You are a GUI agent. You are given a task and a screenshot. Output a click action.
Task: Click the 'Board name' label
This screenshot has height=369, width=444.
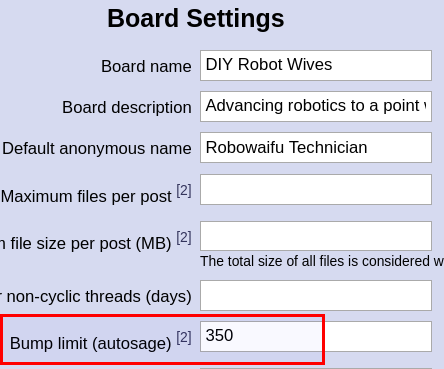pyautogui.click(x=146, y=66)
